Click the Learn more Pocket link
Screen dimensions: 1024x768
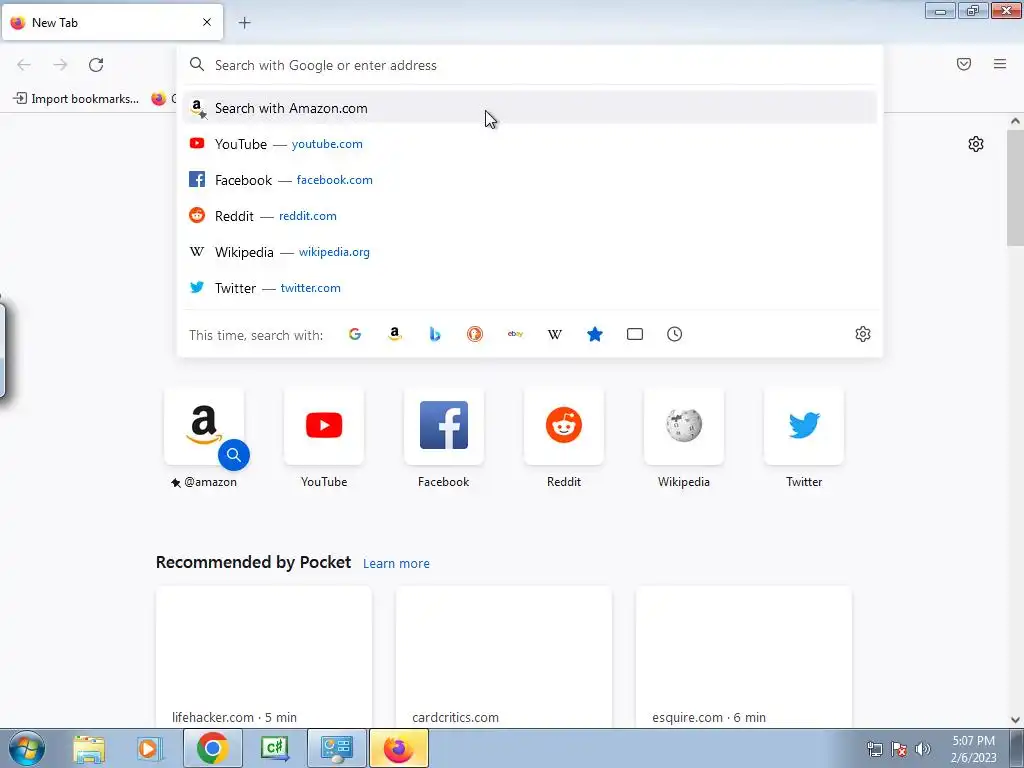tap(396, 564)
